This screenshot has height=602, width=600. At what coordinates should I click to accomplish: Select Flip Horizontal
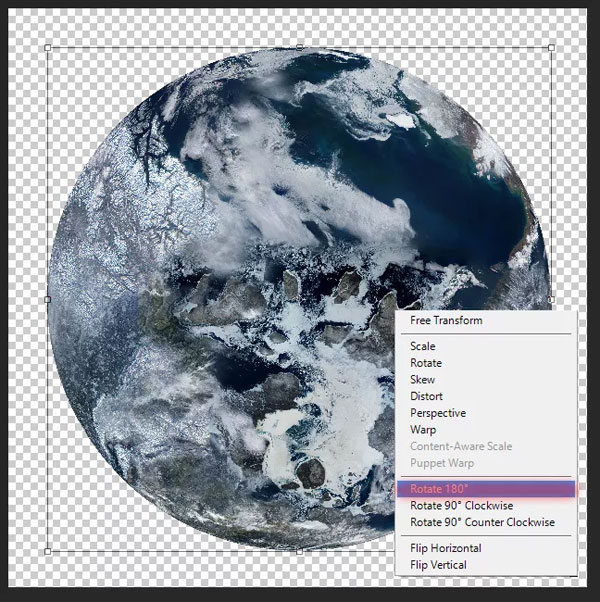coord(486,548)
